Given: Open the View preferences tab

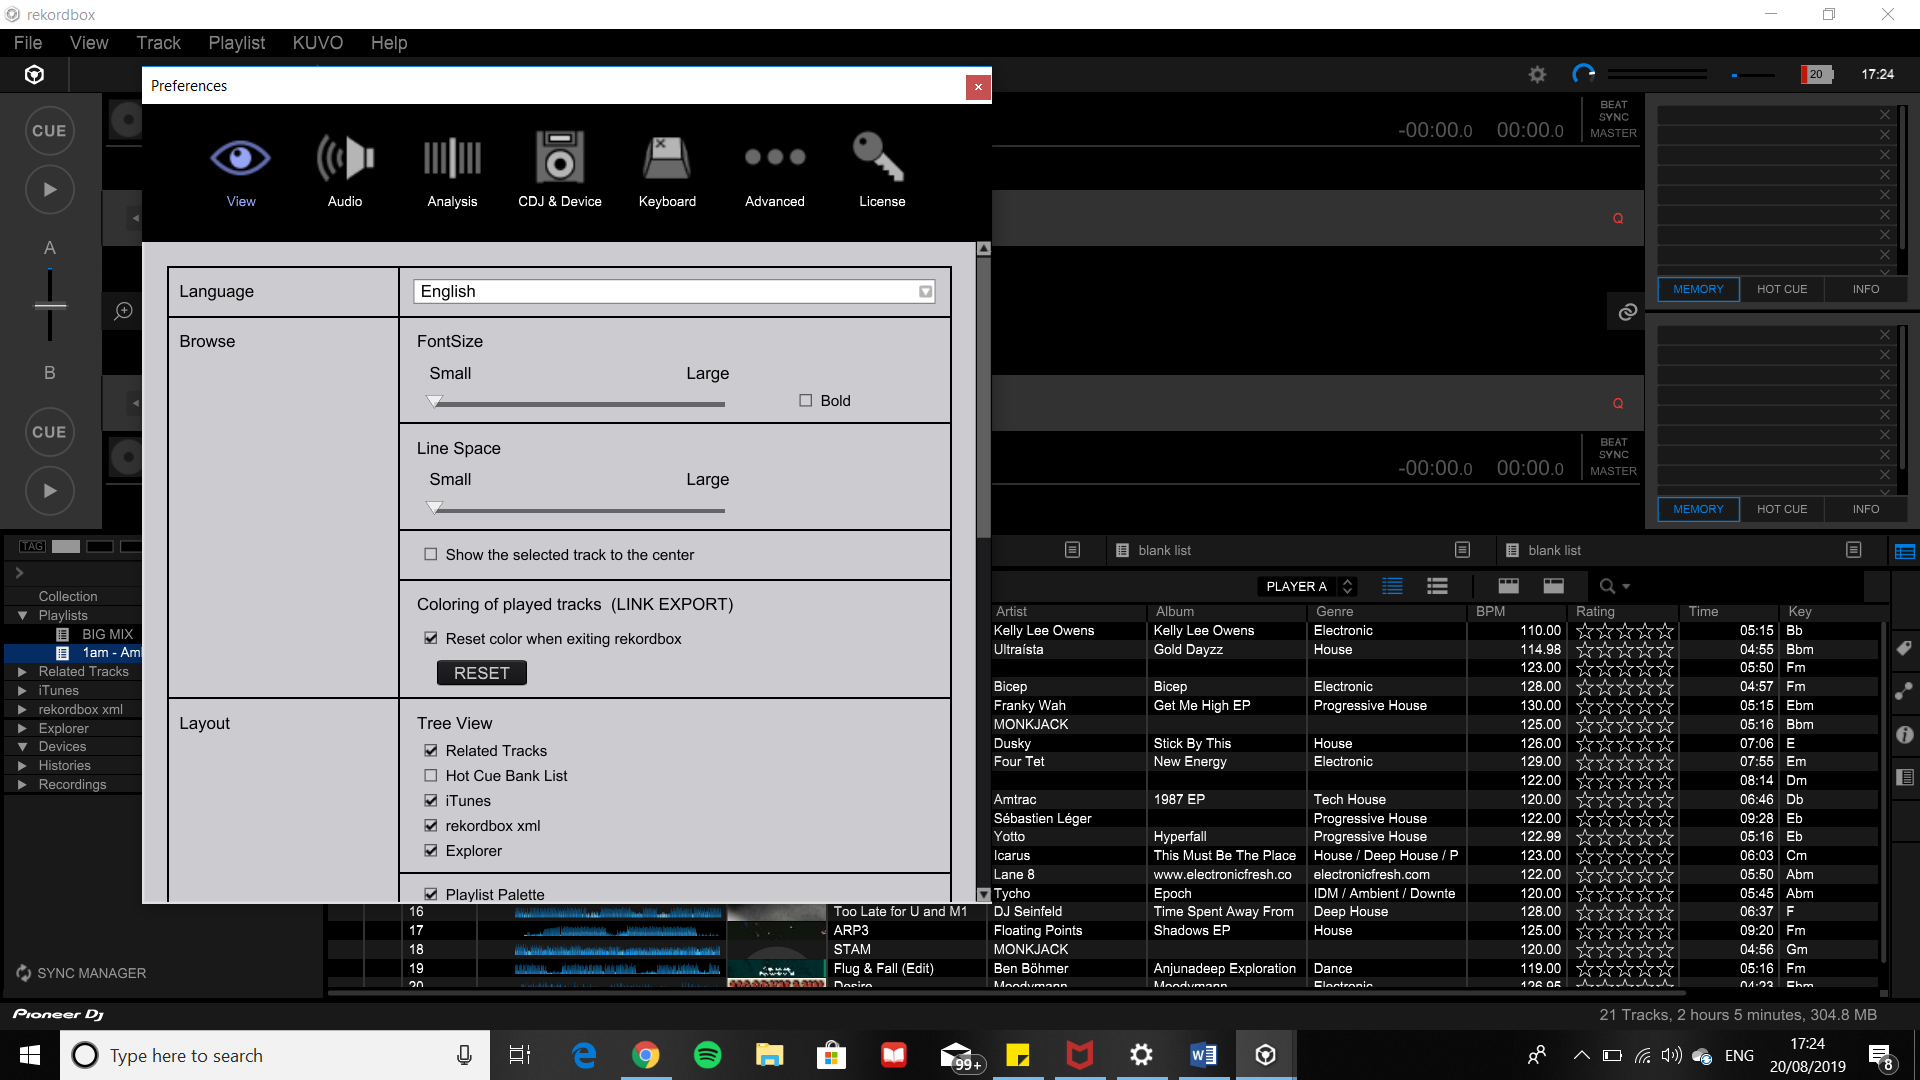Looking at the screenshot, I should pyautogui.click(x=240, y=171).
